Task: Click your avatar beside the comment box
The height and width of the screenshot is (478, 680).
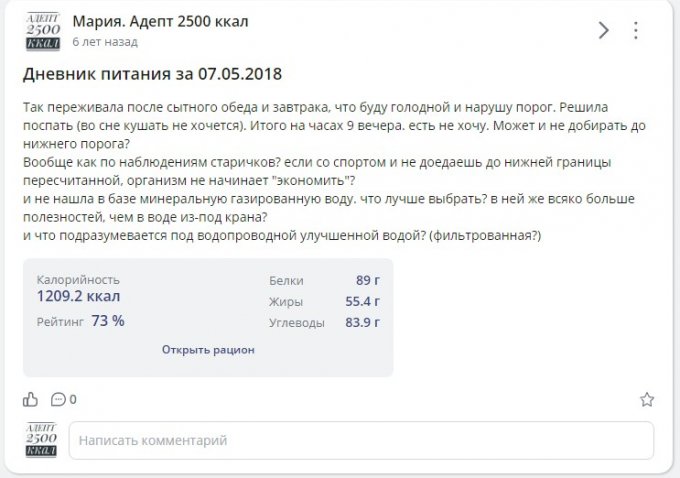Action: point(42,440)
